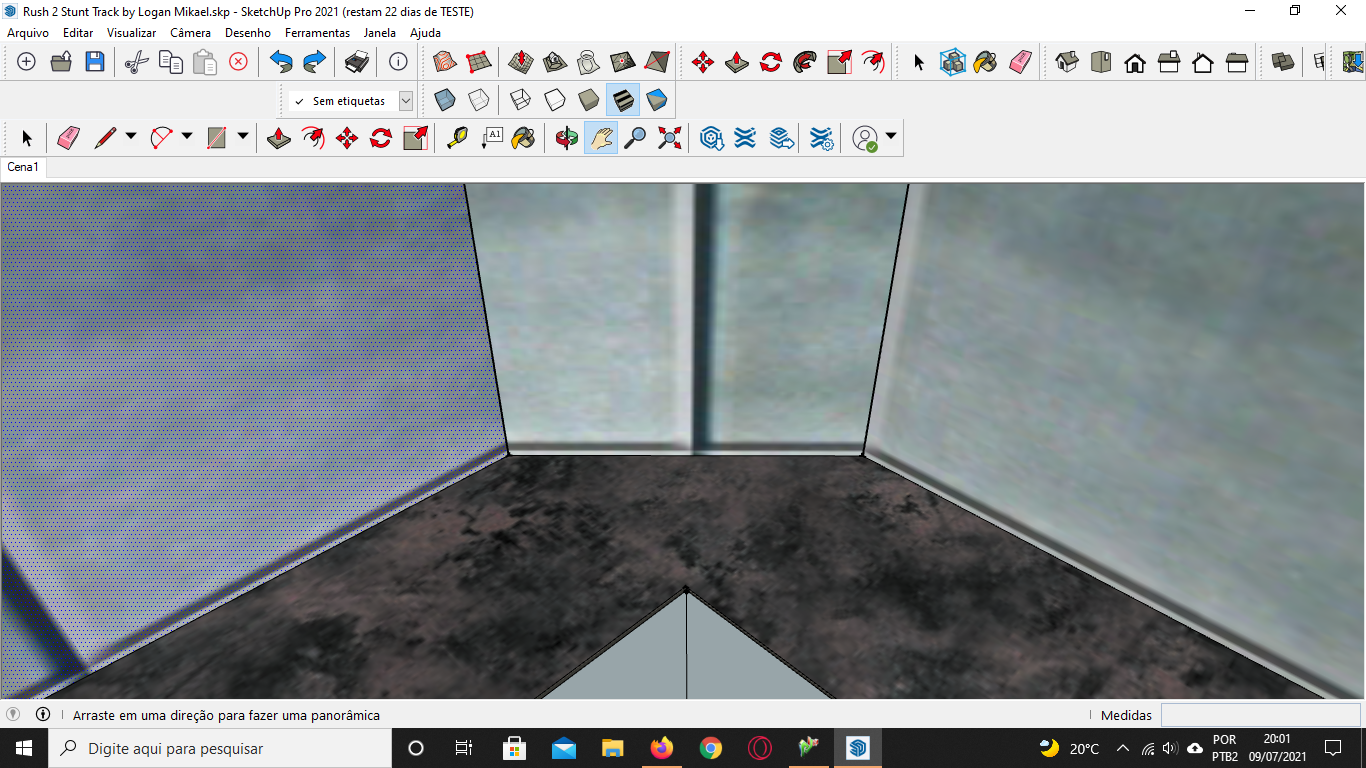Click the Cut scissors icon

136,62
